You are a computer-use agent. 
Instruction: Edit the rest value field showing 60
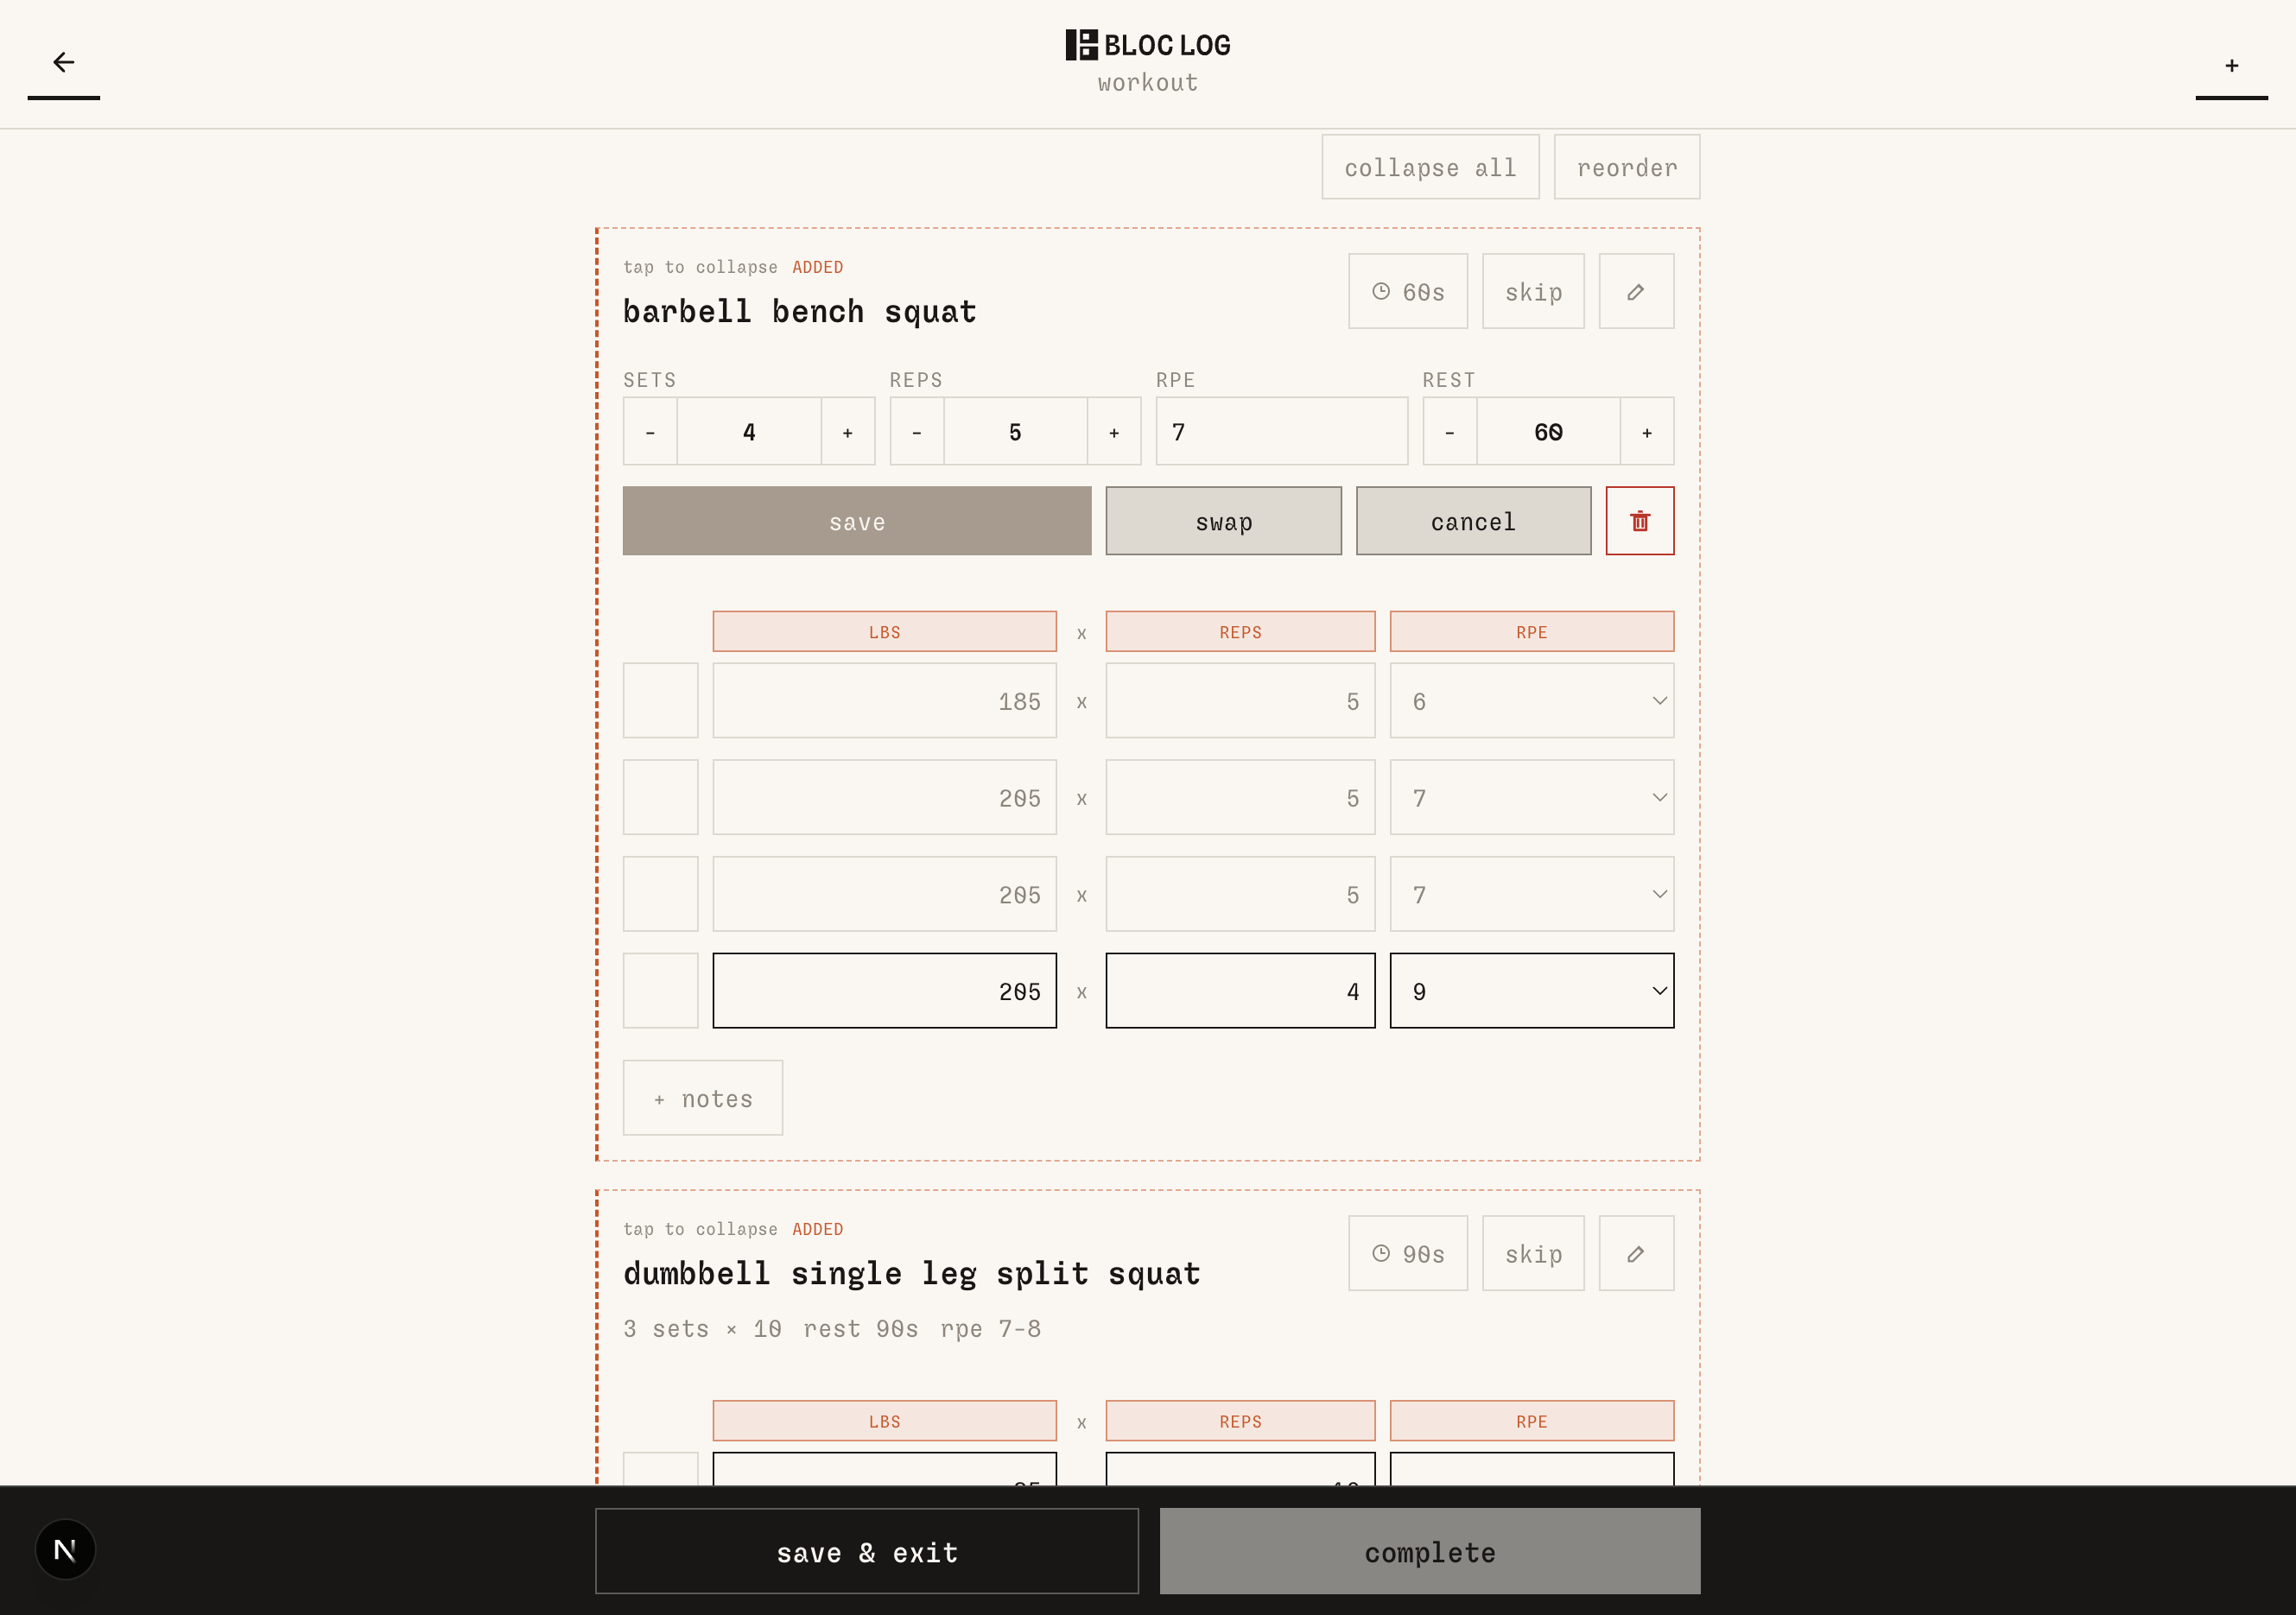pos(1548,432)
